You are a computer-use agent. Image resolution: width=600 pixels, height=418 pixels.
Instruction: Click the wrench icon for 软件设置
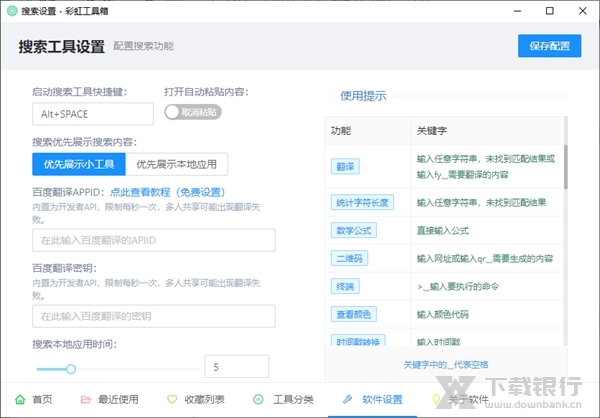pyautogui.click(x=347, y=400)
